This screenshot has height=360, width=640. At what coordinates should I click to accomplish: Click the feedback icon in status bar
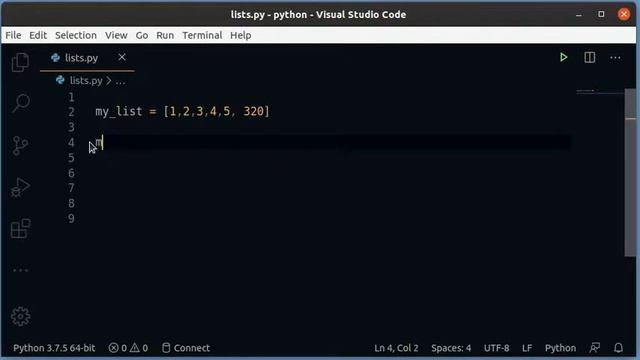click(x=595, y=348)
